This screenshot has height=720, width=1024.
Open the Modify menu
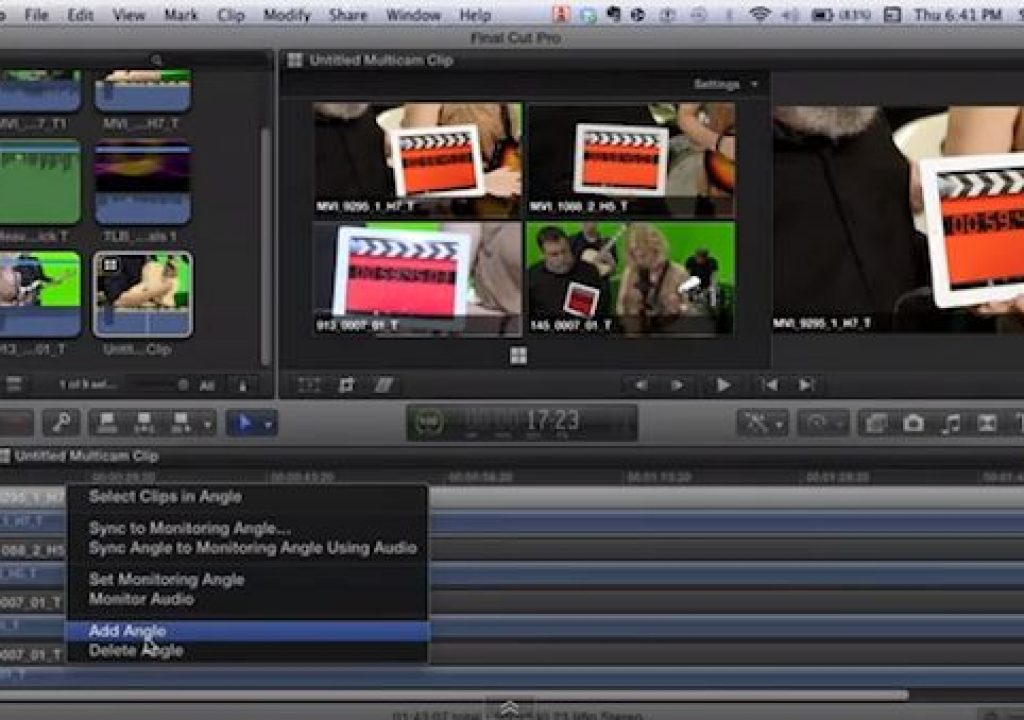coord(287,14)
